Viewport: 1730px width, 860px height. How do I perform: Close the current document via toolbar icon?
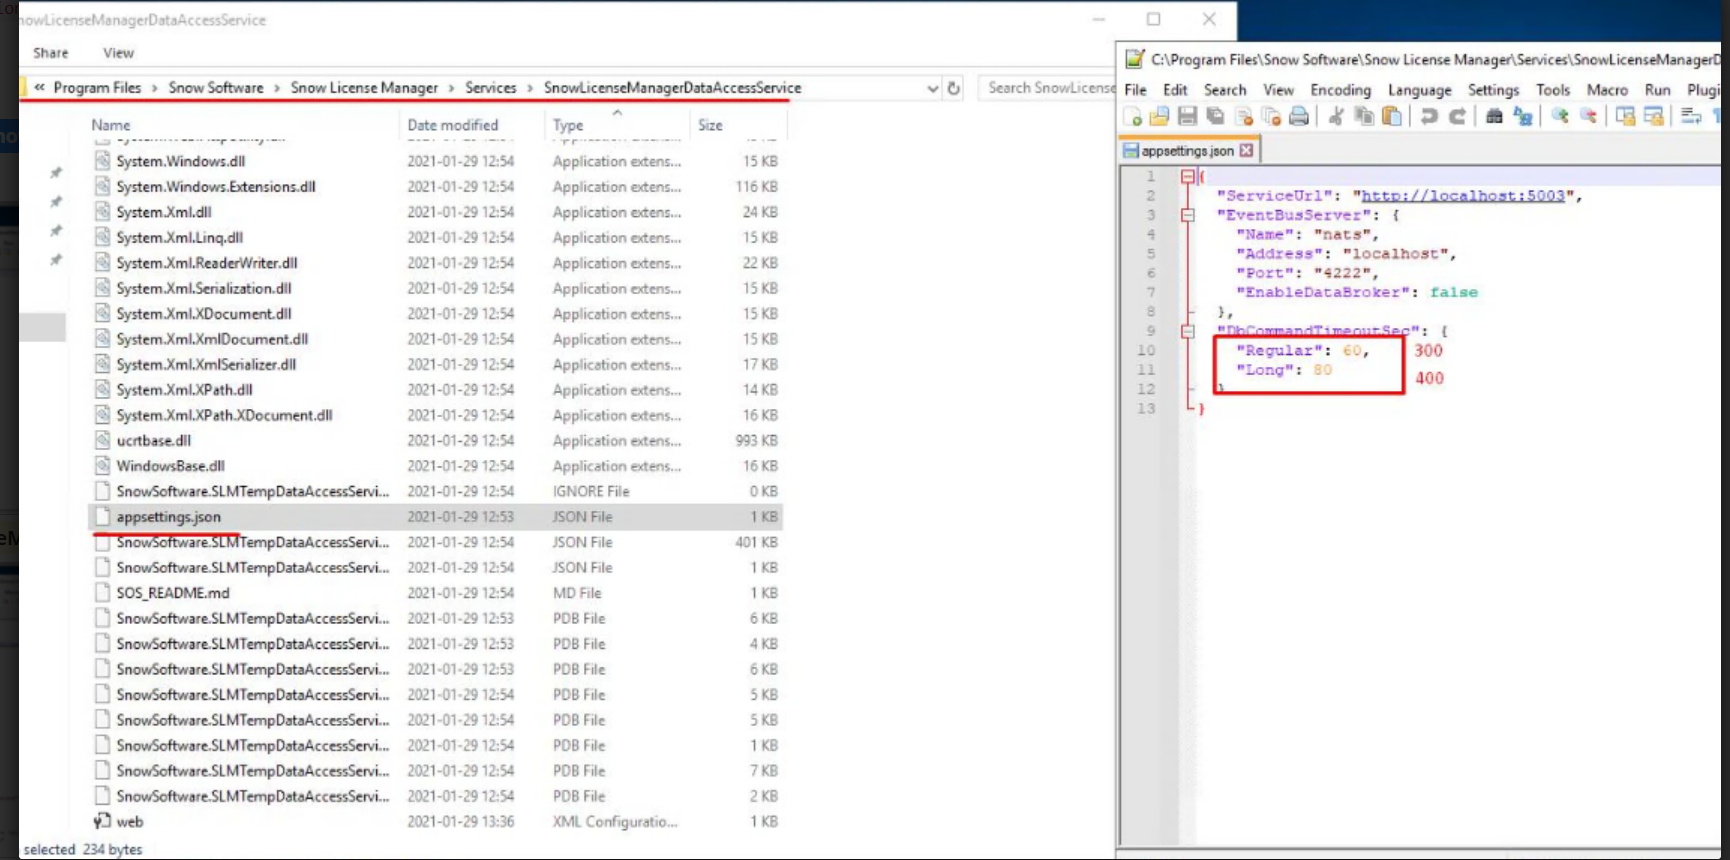click(1244, 117)
